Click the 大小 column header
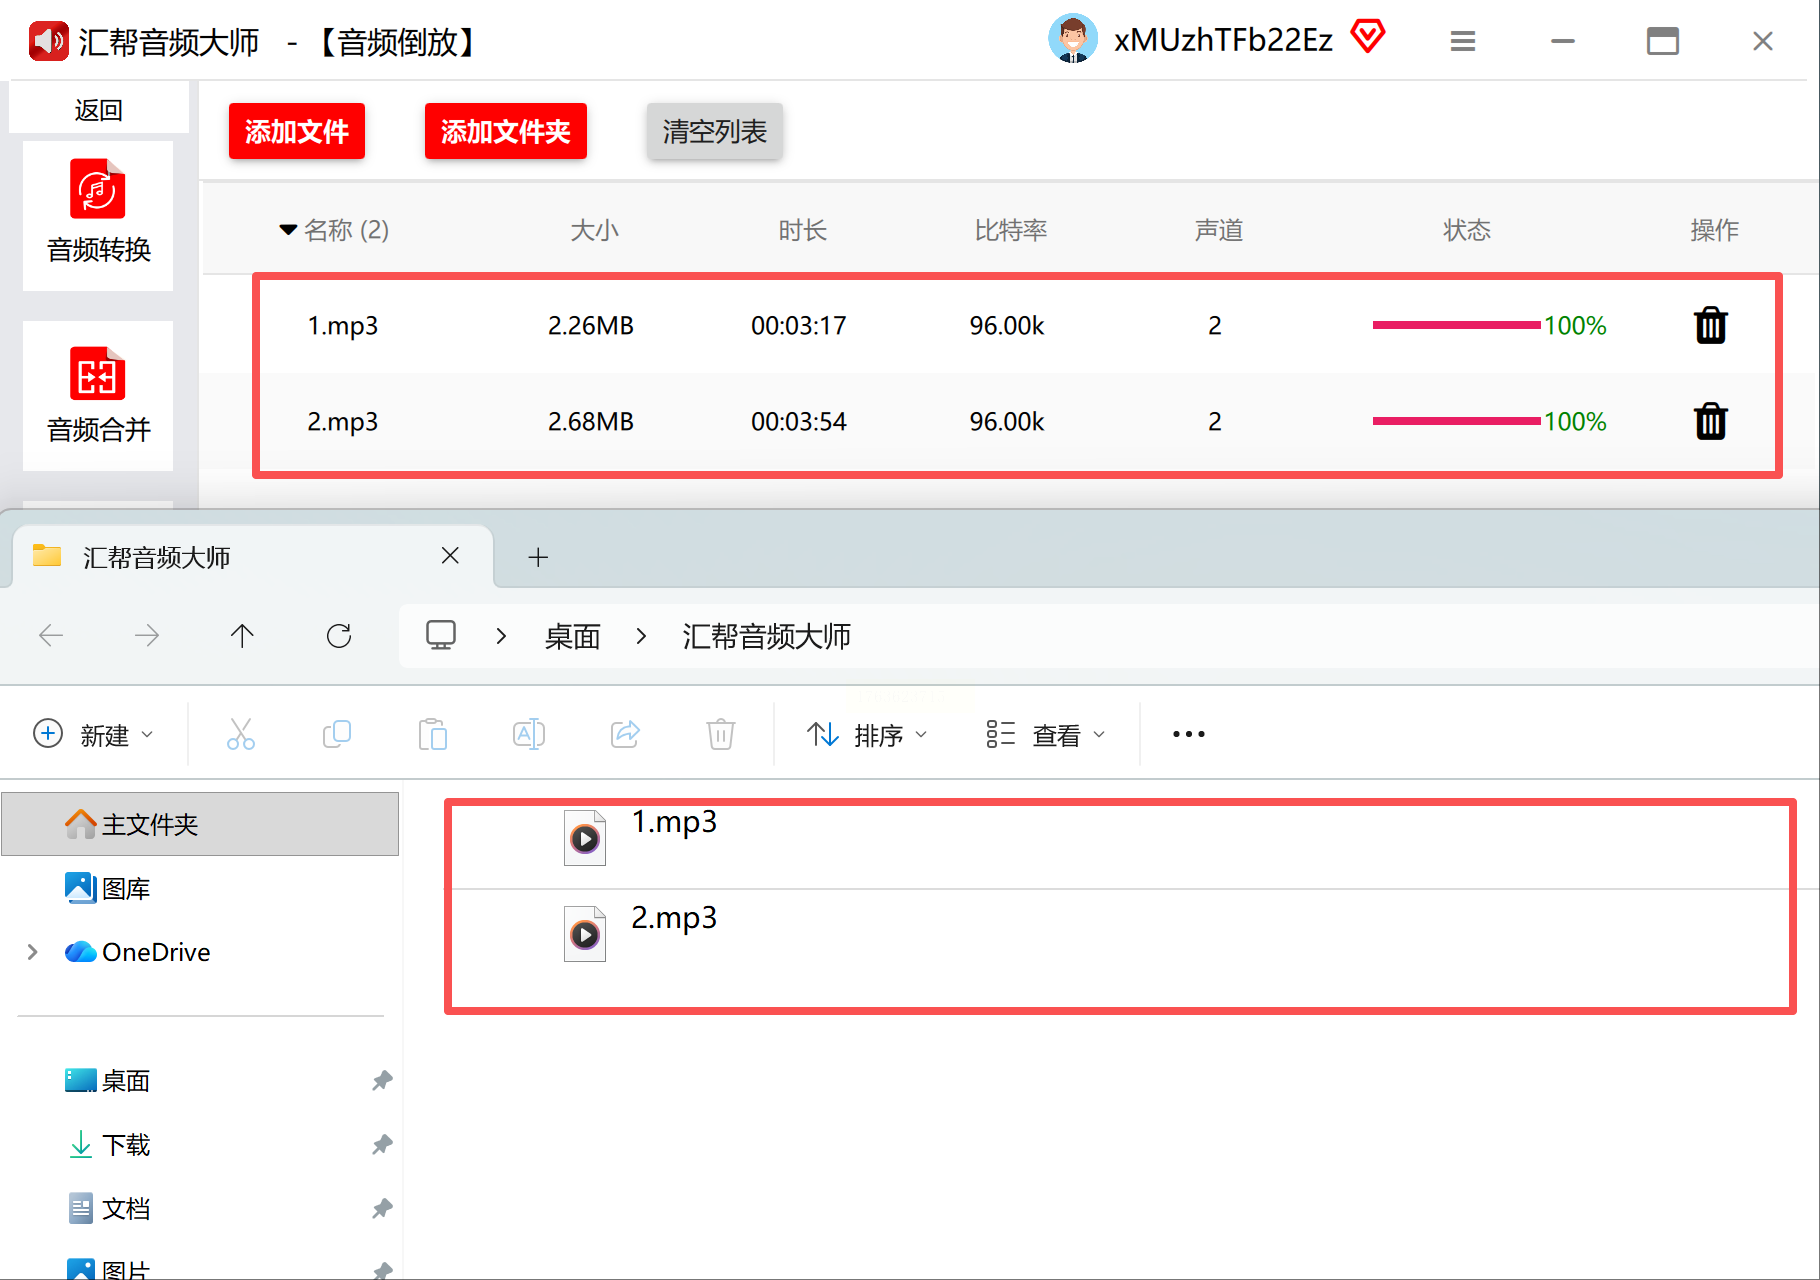The width and height of the screenshot is (1820, 1280). click(x=594, y=230)
